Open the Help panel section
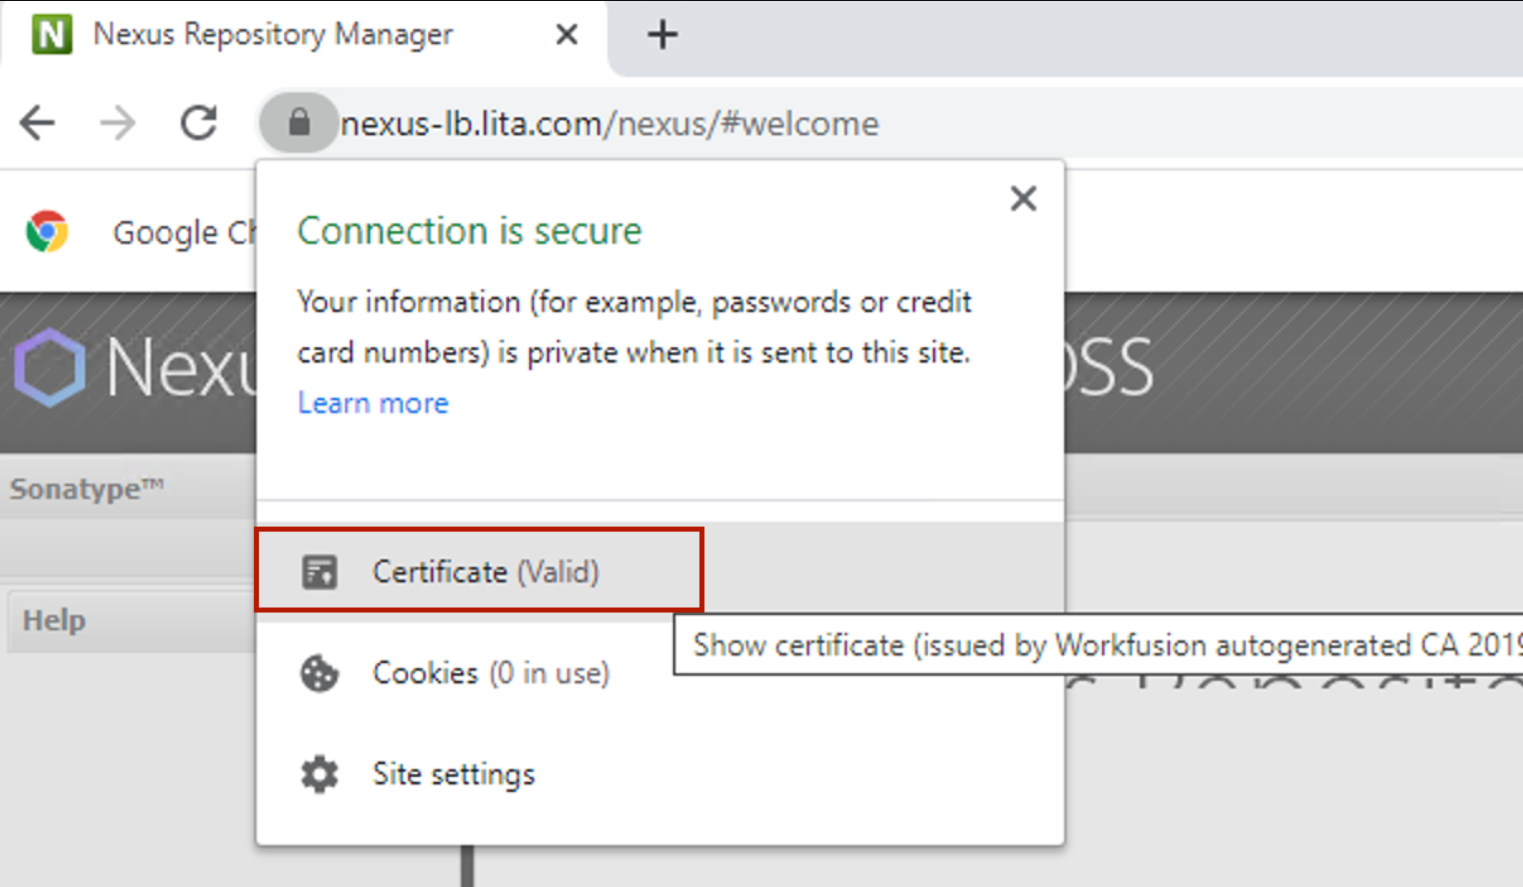1523x887 pixels. click(131, 620)
